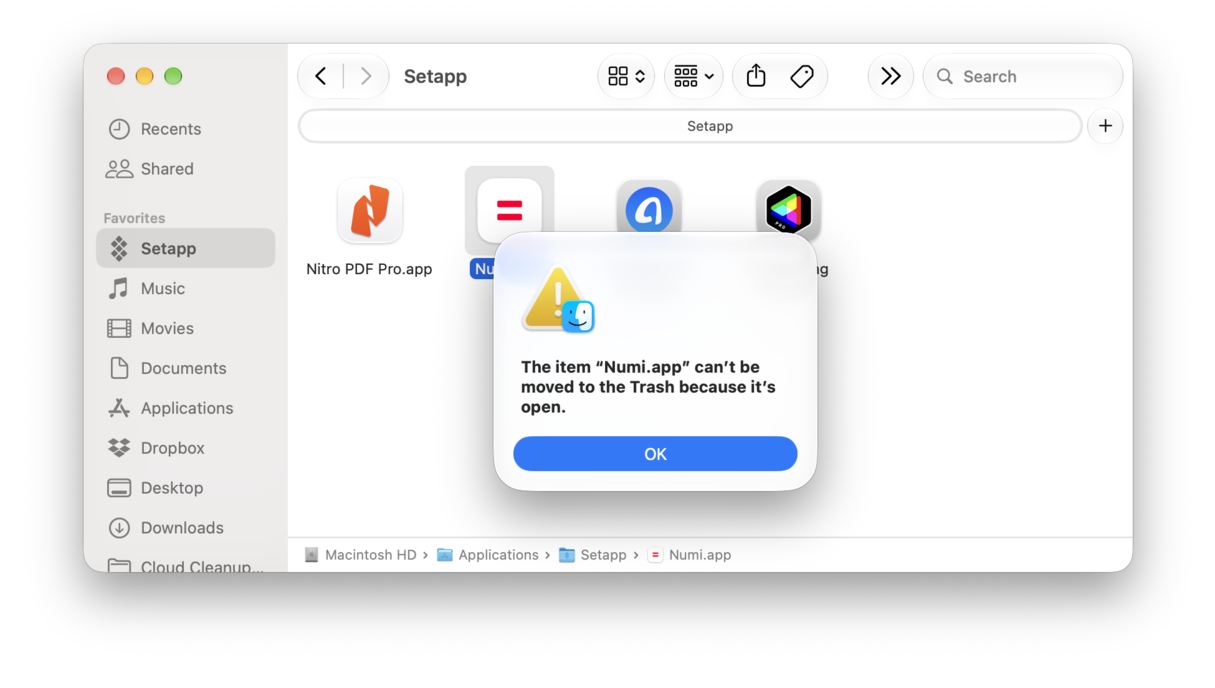Image resolution: width=1215 pixels, height=688 pixels.
Task: Click Macintosh HD in the path bar
Action: click(x=360, y=555)
